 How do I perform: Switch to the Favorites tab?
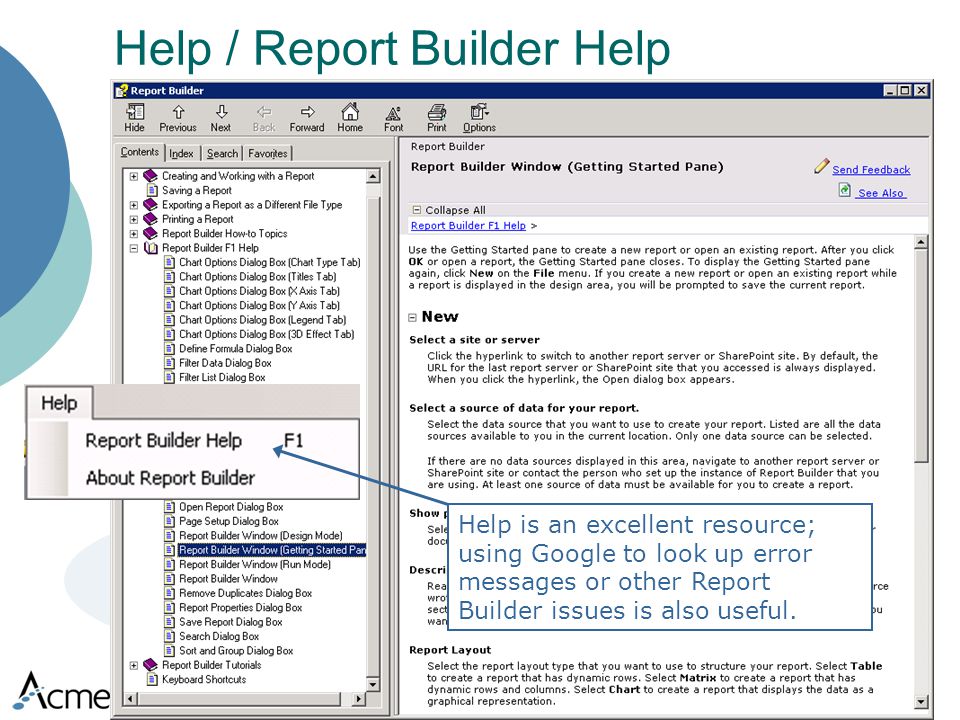[x=268, y=154]
